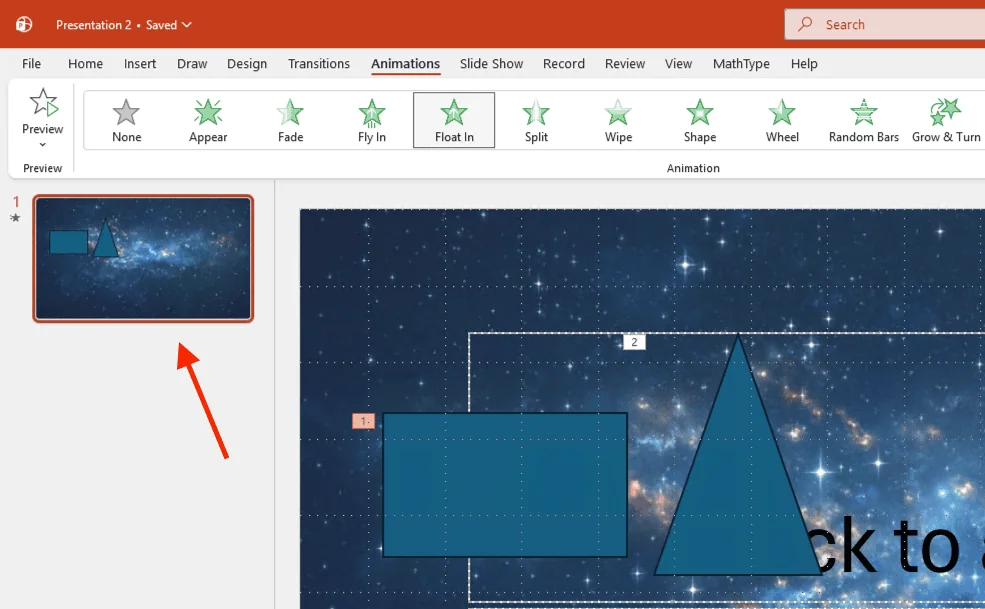Viewport: 985px width, 609px height.
Task: Open the Saved status dropdown in the title bar
Action: [168, 25]
